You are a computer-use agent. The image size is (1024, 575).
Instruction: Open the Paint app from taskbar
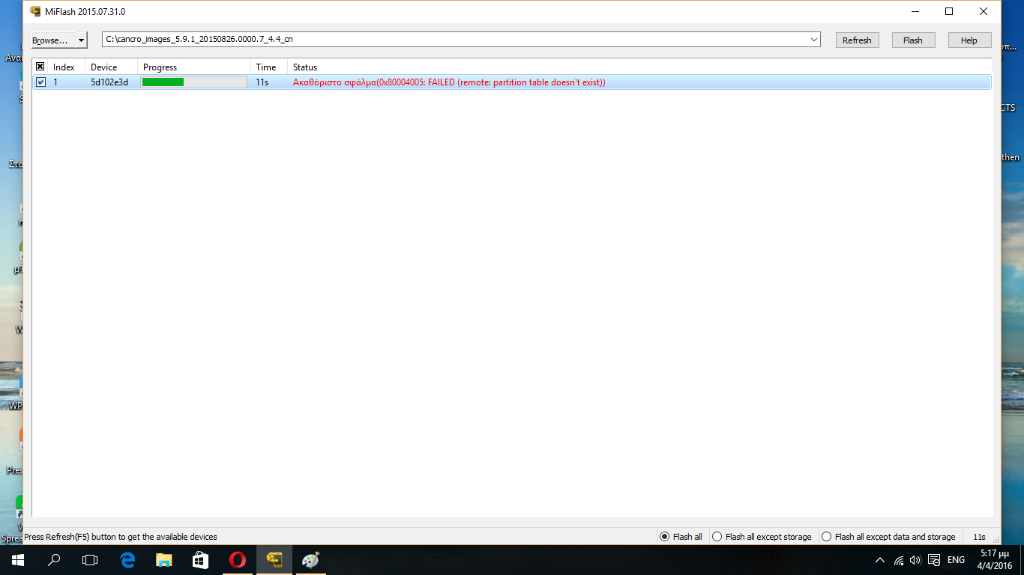point(310,560)
